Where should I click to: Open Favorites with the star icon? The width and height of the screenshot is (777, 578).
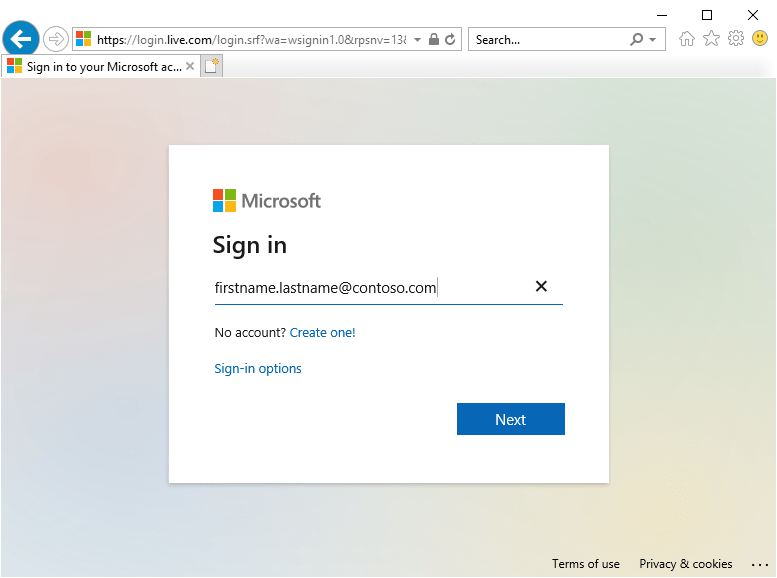pyautogui.click(x=711, y=39)
